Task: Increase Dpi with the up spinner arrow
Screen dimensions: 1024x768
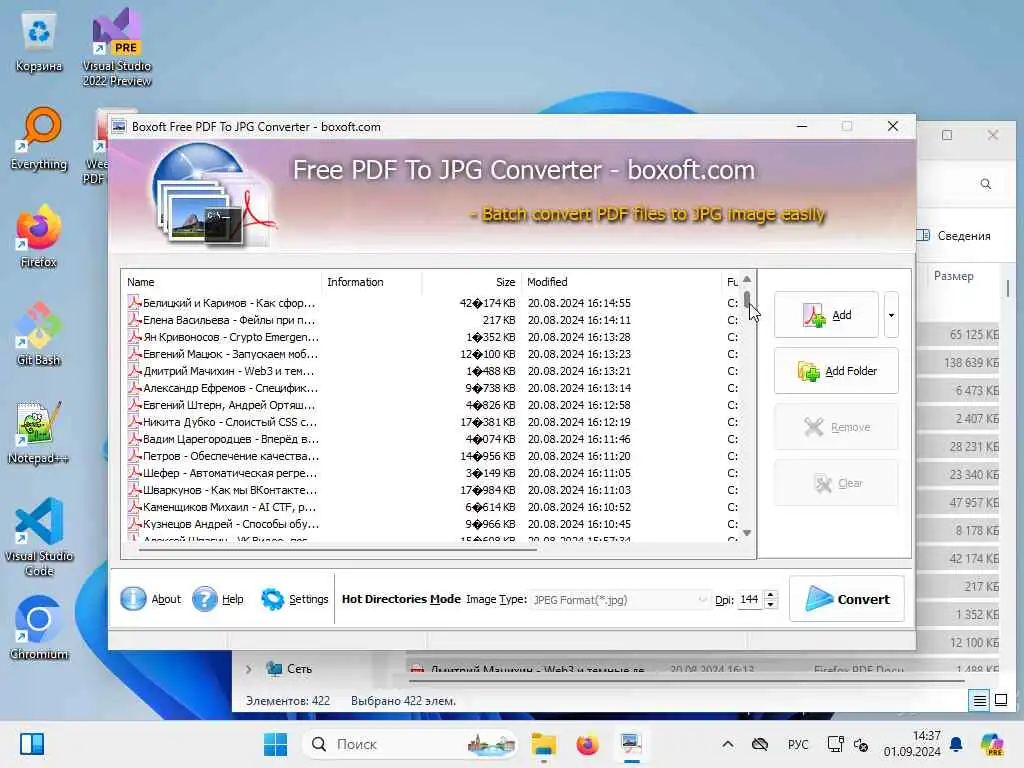Action: click(771, 595)
